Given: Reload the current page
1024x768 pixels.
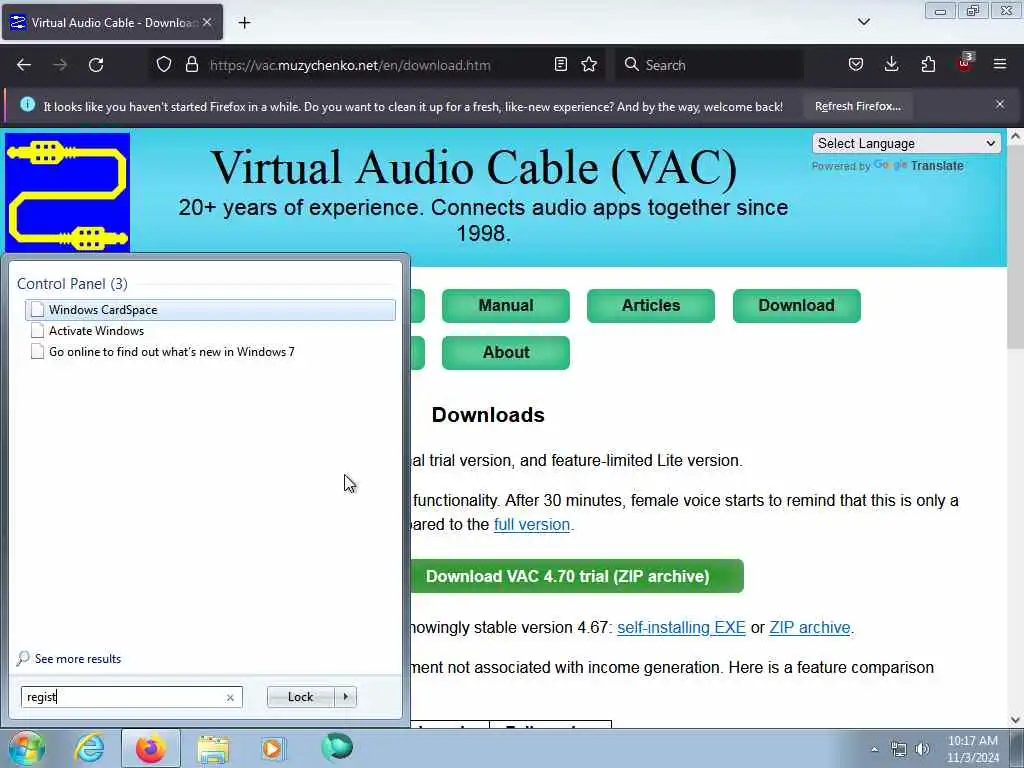Looking at the screenshot, I should click(96, 65).
